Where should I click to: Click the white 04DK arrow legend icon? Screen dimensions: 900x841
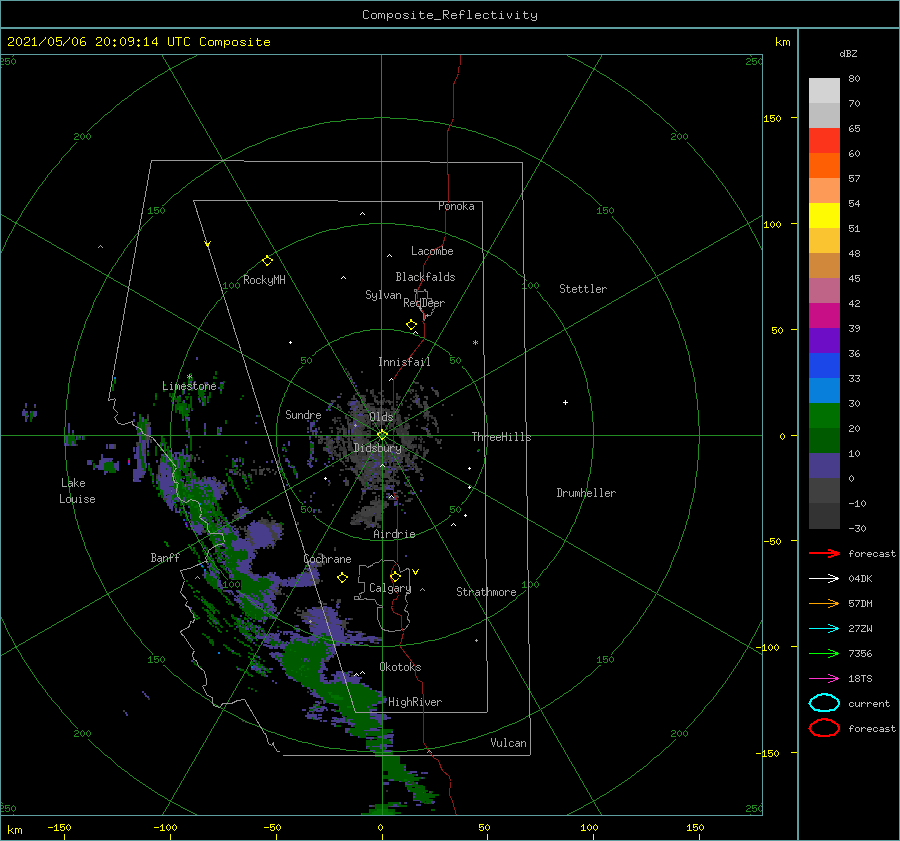click(x=824, y=579)
